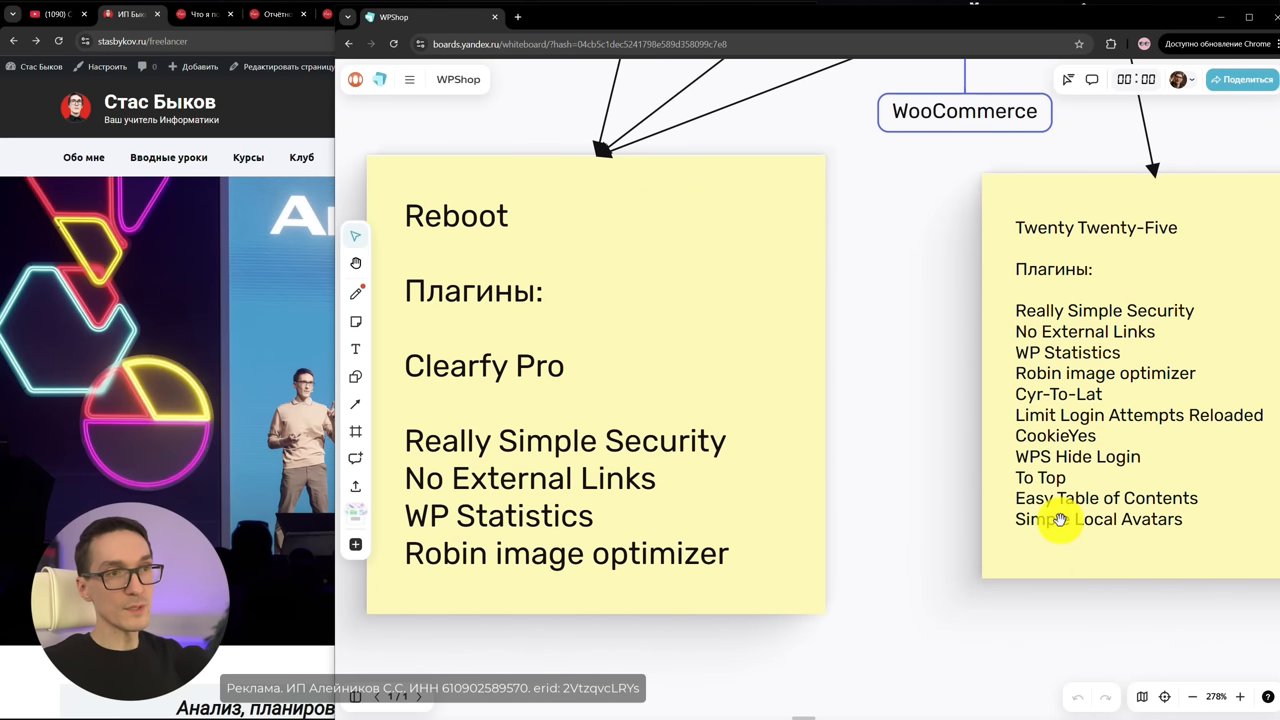The image size is (1280, 720).
Task: Select the WPShop browser tab
Action: pyautogui.click(x=432, y=17)
